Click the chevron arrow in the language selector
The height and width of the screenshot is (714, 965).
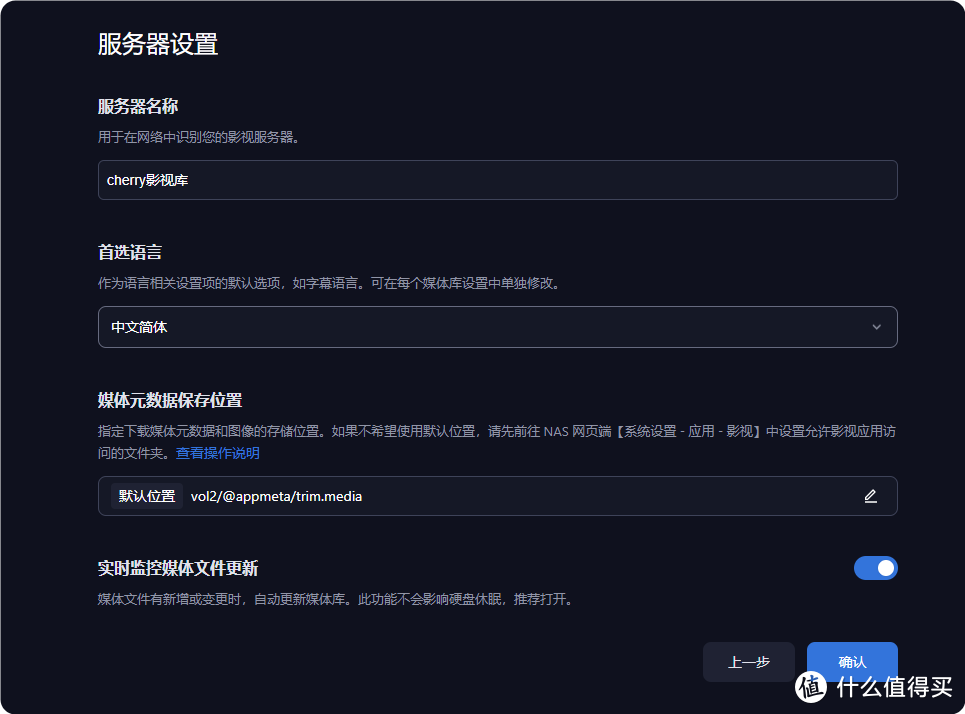click(876, 327)
